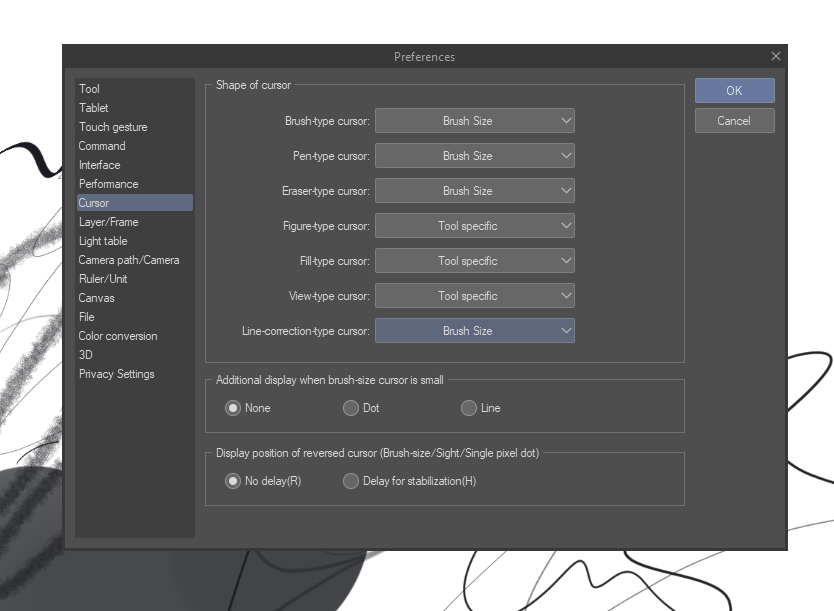Switch to Interface preferences
Image resolution: width=834 pixels, height=611 pixels.
point(99,165)
